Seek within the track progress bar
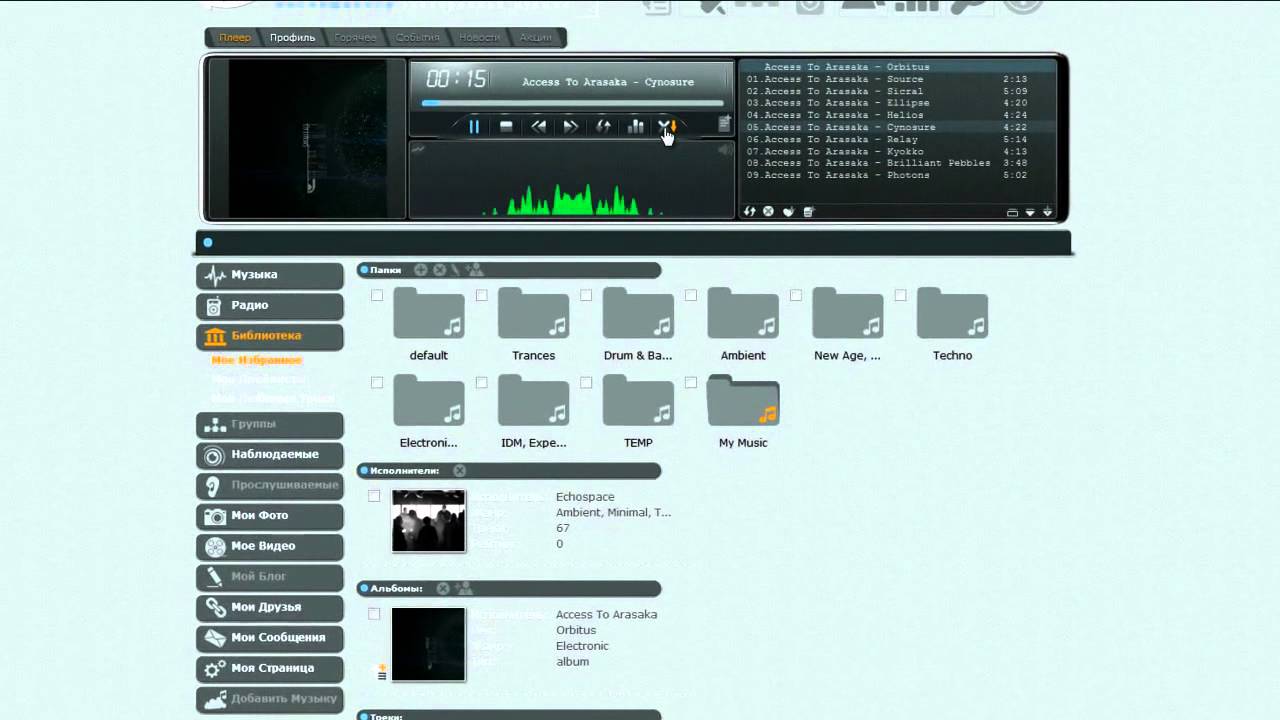Screen dimensions: 1280x720 (x=572, y=102)
